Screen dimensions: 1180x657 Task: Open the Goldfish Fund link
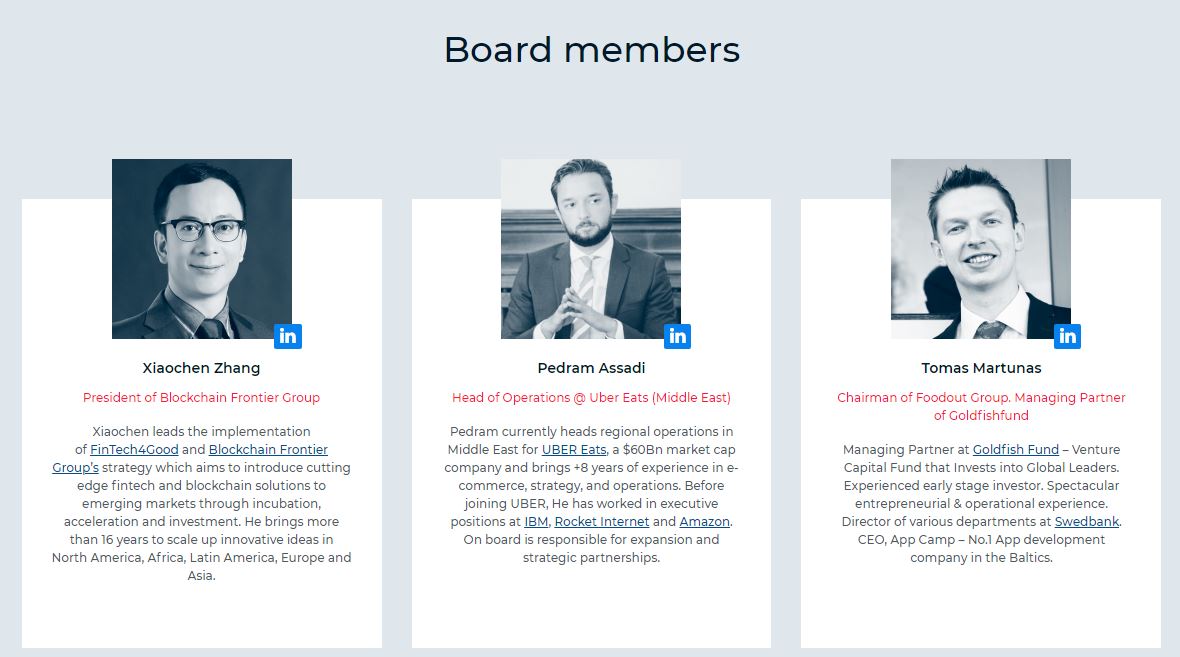1015,449
